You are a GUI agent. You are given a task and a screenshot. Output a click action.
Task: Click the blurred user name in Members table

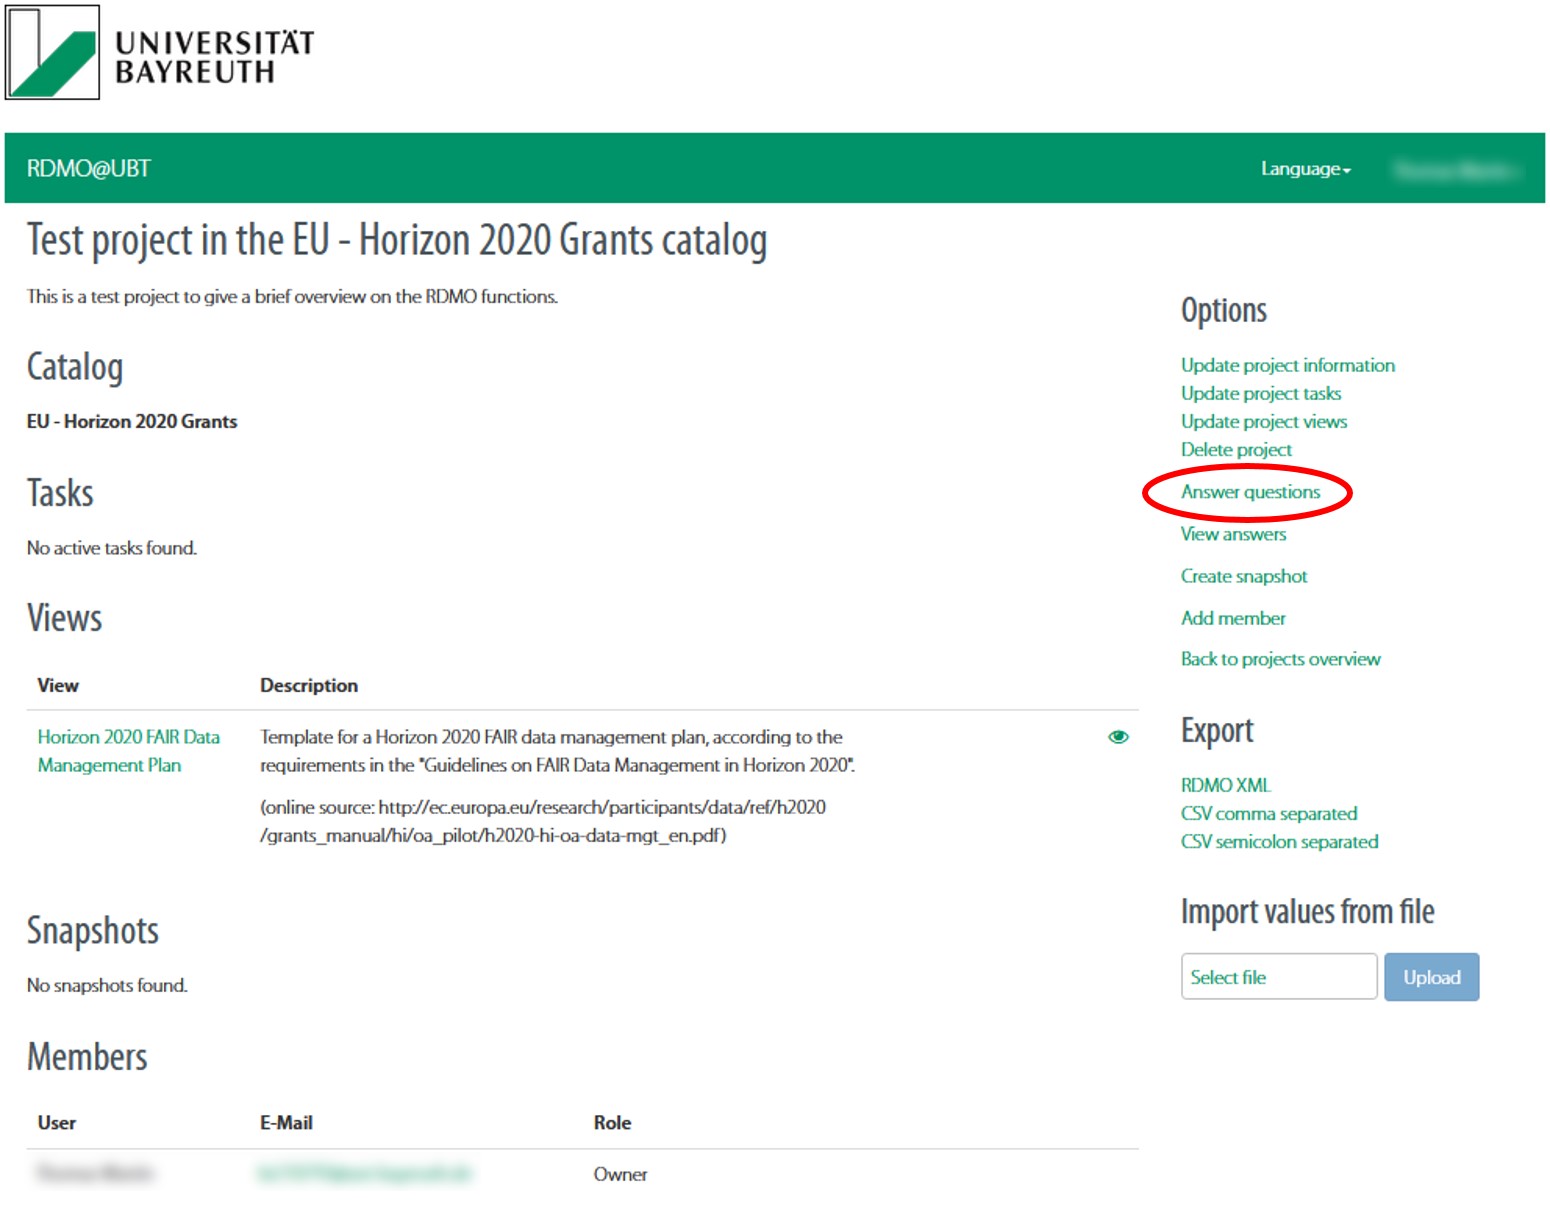click(x=94, y=1173)
